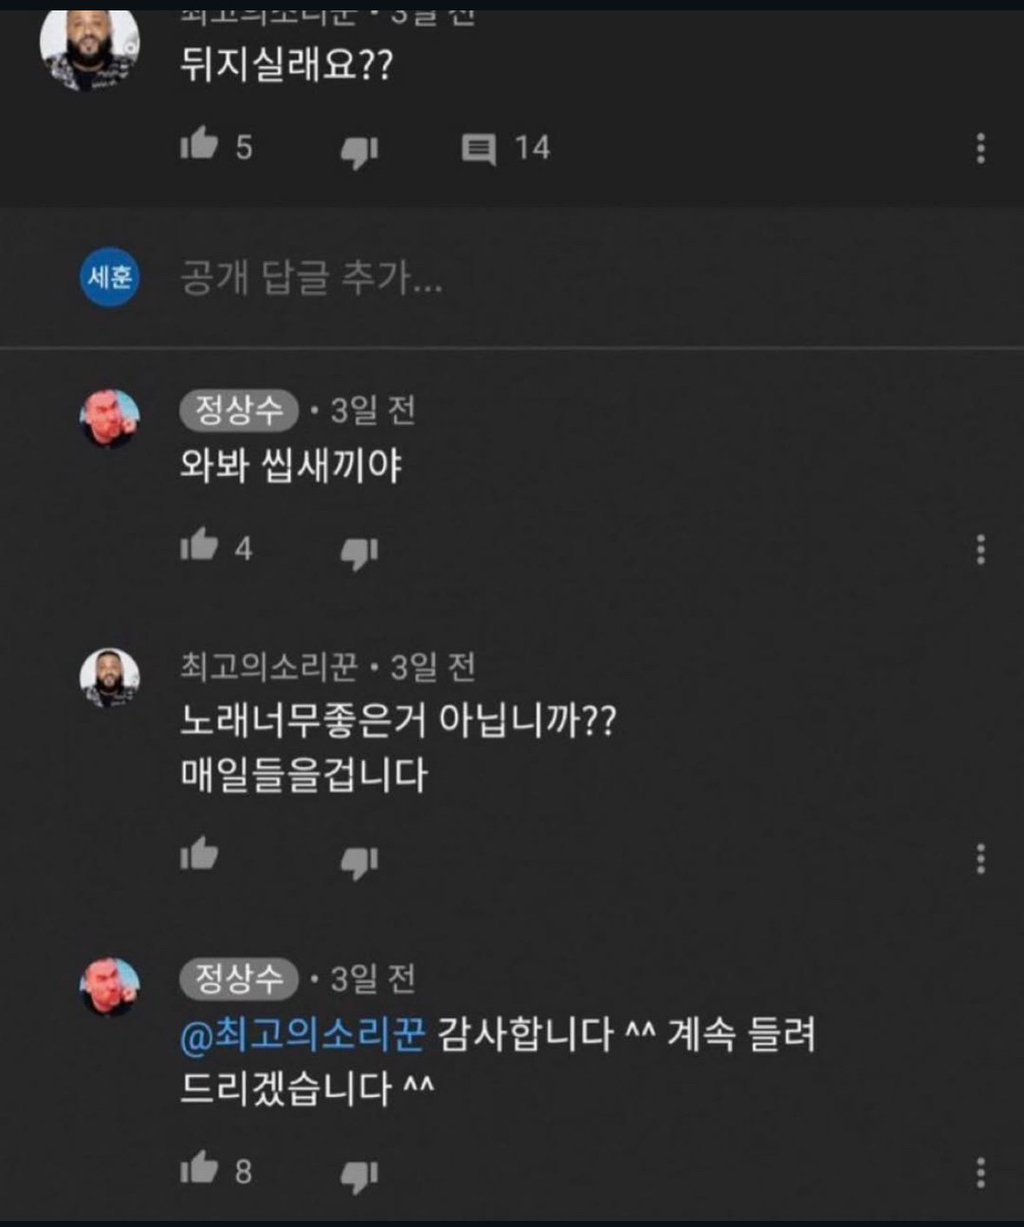Screen dimensions: 1024x1227
Task: Like the top comment with 5 likes
Action: [x=199, y=147]
